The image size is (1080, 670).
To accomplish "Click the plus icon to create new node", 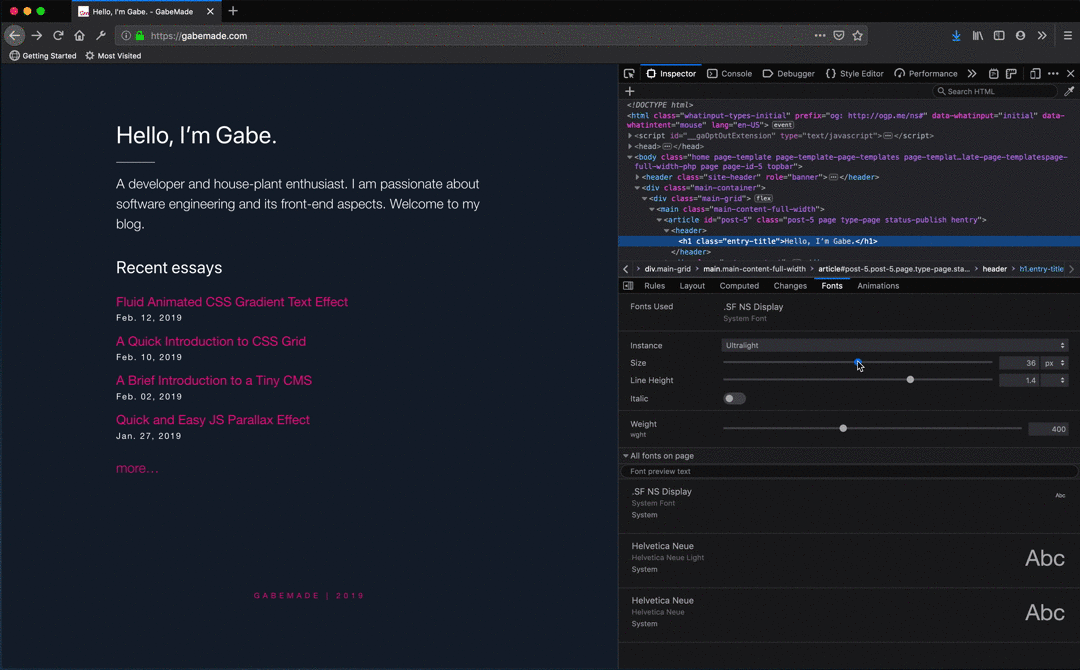I will click(x=630, y=91).
